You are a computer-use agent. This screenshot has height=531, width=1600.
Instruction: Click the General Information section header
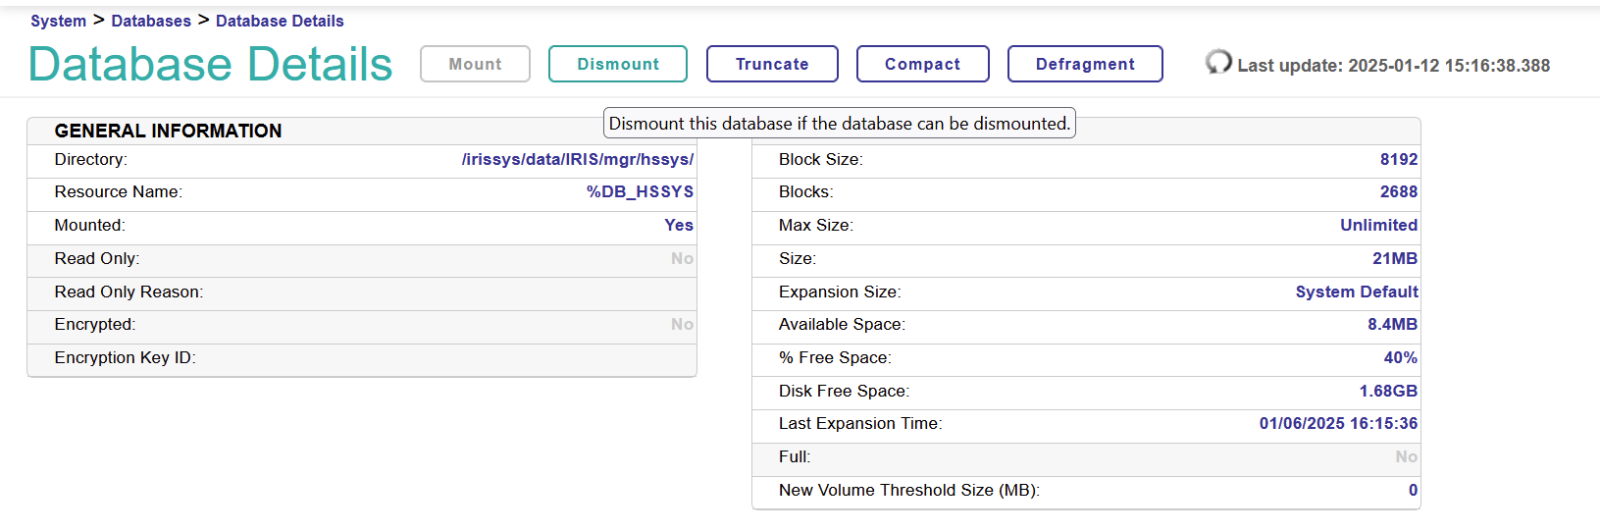pos(168,131)
